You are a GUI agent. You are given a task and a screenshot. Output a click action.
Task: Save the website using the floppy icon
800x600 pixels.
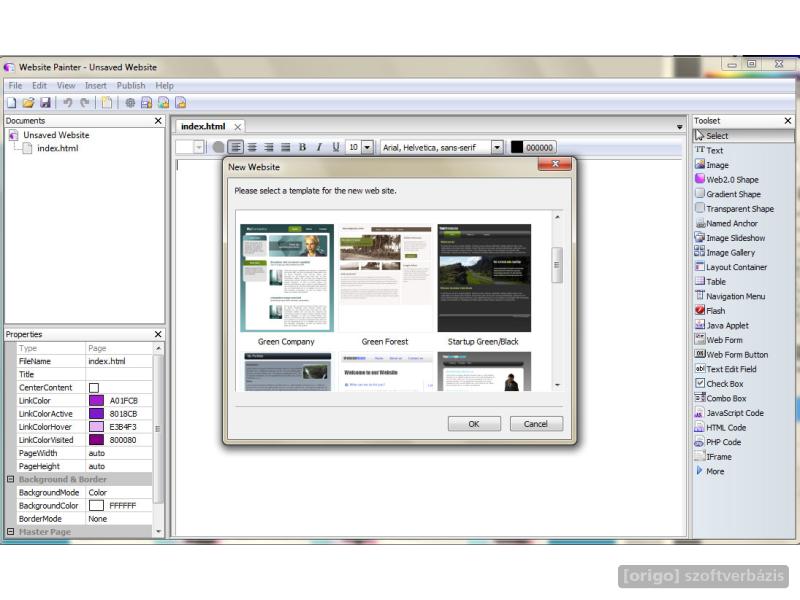pos(45,103)
